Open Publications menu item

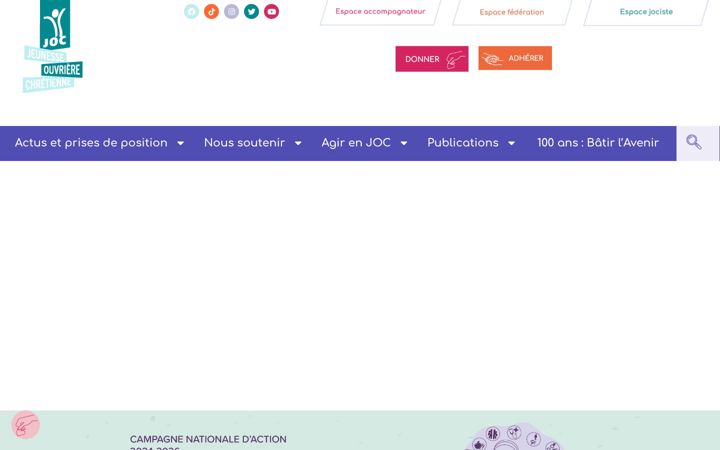[x=463, y=143]
